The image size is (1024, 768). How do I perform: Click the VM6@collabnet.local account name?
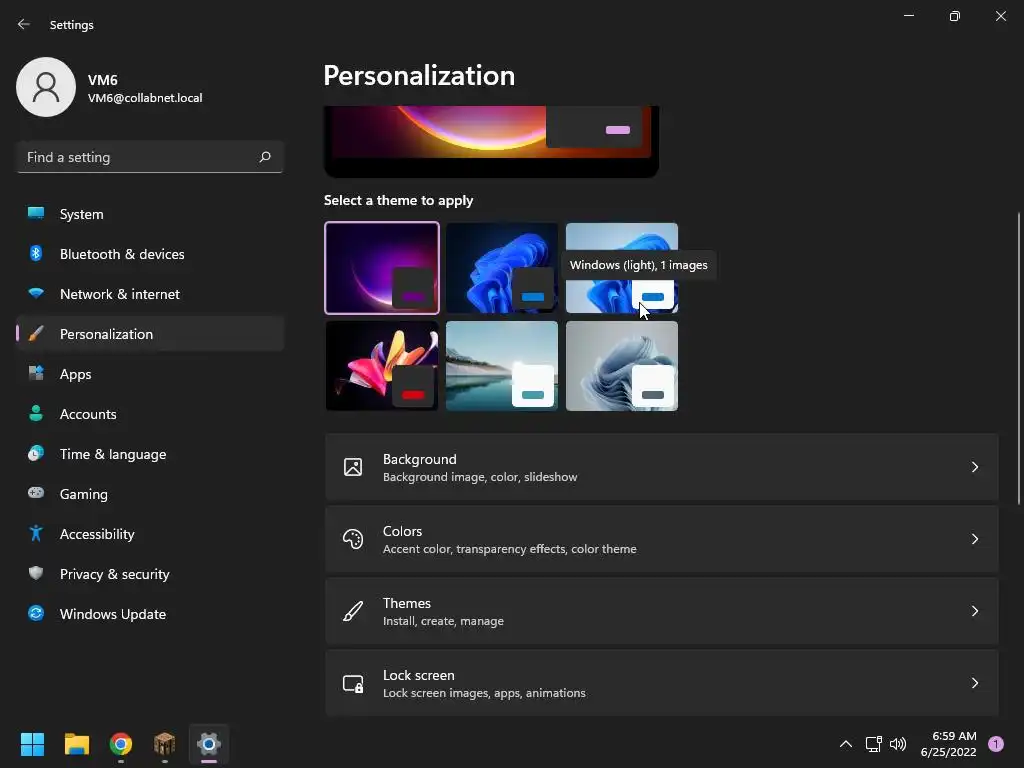click(145, 98)
